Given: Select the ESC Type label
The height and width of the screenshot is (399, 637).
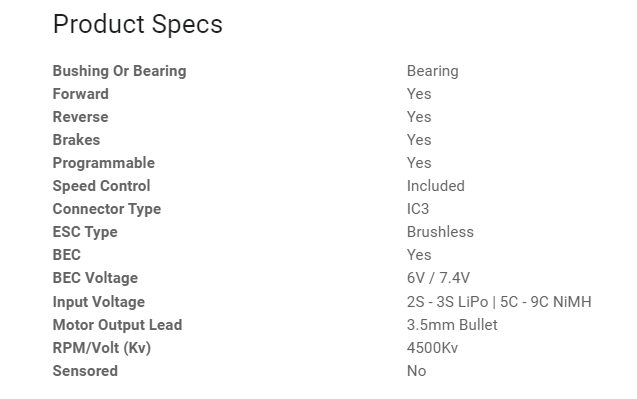Looking at the screenshot, I should pyautogui.click(x=85, y=232).
